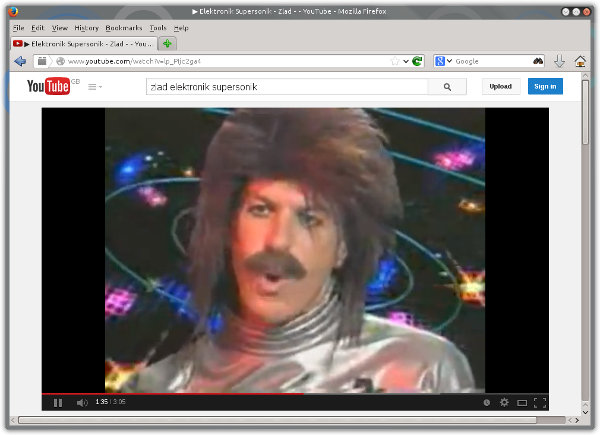Open the YouTube guide menu icon
Image resolution: width=600 pixels, height=435 pixels.
95,87
